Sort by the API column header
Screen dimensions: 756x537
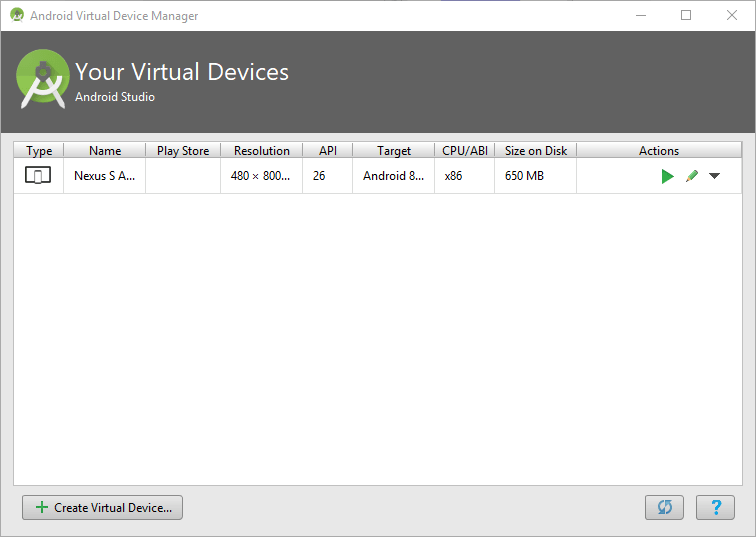click(x=327, y=150)
